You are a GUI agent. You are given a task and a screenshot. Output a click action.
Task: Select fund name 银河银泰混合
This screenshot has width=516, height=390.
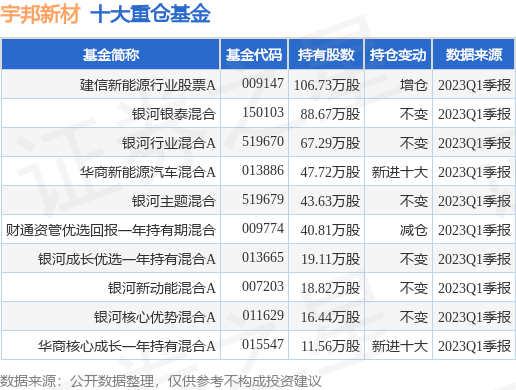[174, 114]
